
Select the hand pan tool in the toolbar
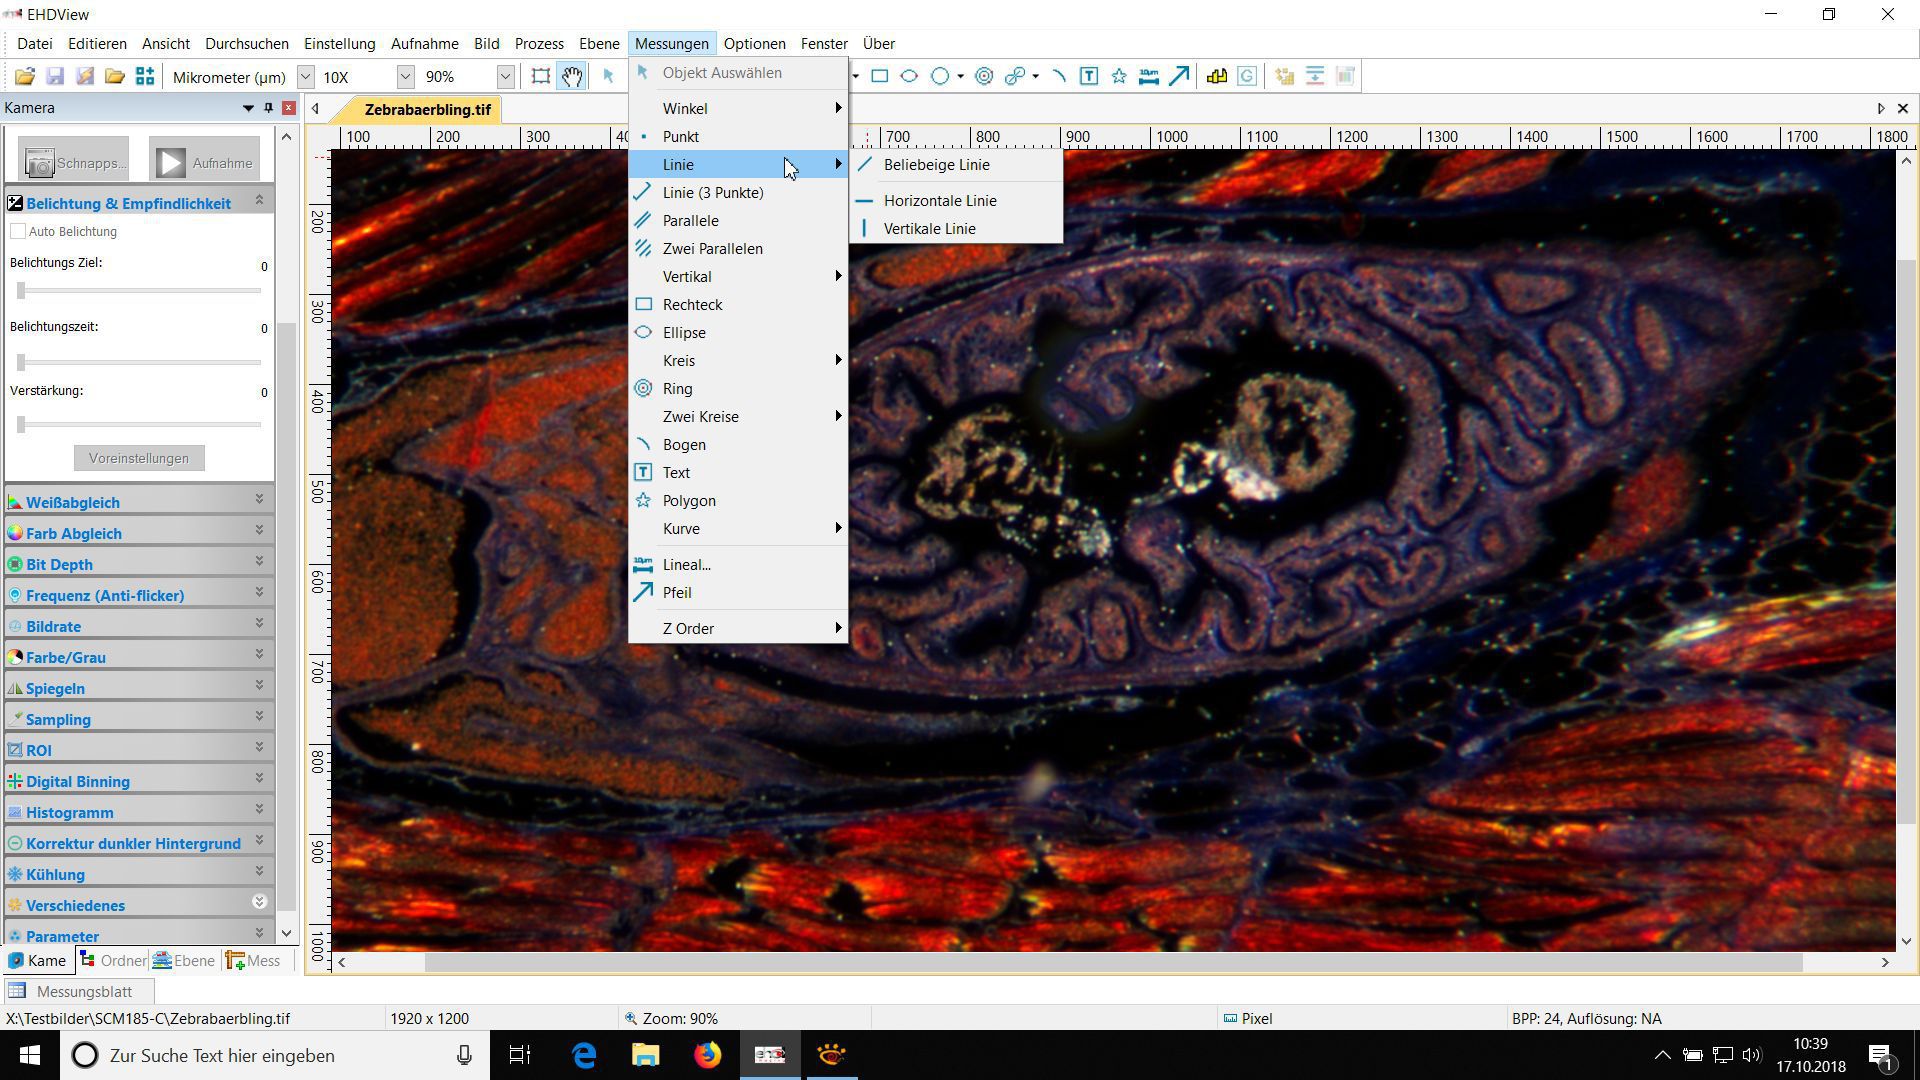pos(571,75)
